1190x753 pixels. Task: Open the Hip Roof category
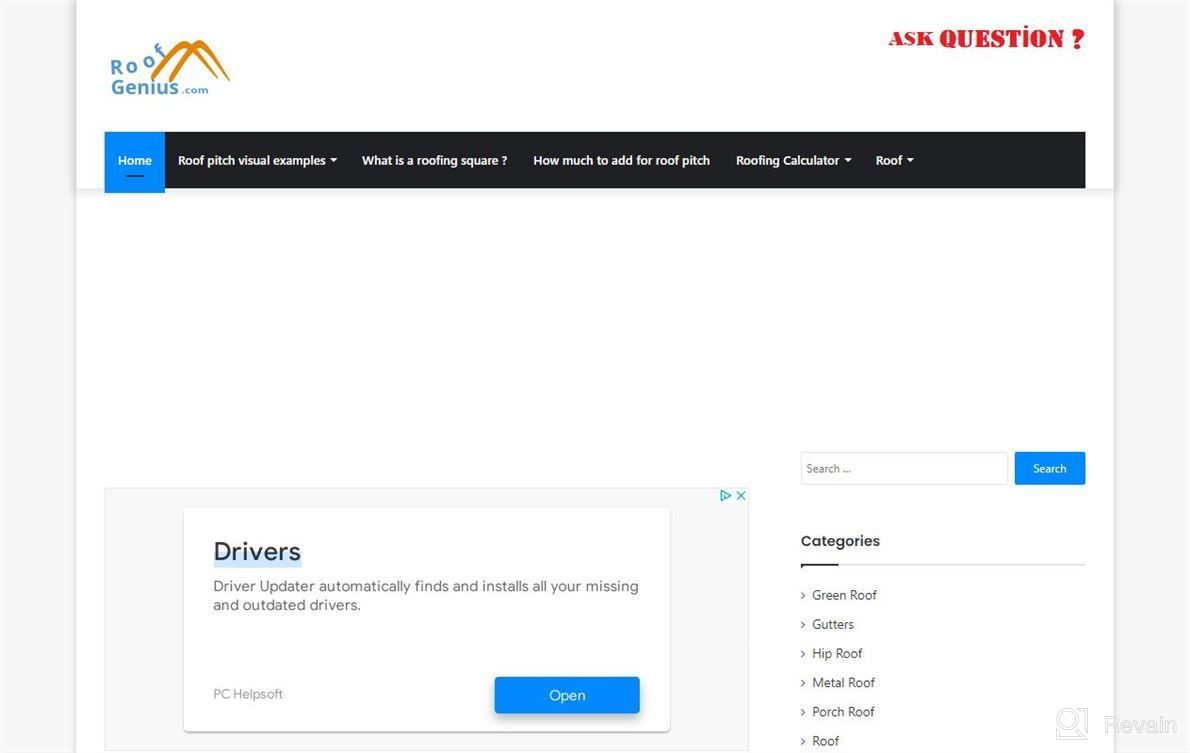(x=837, y=654)
